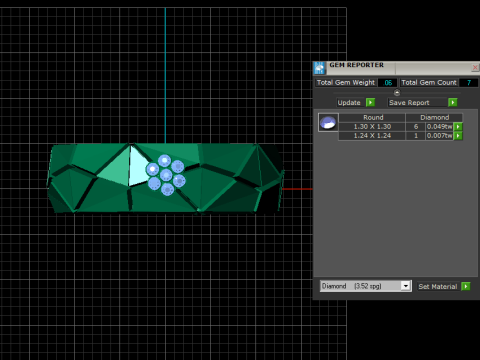Click the GEM REPORTER title bar text
This screenshot has height=360, width=480.
[356, 65]
